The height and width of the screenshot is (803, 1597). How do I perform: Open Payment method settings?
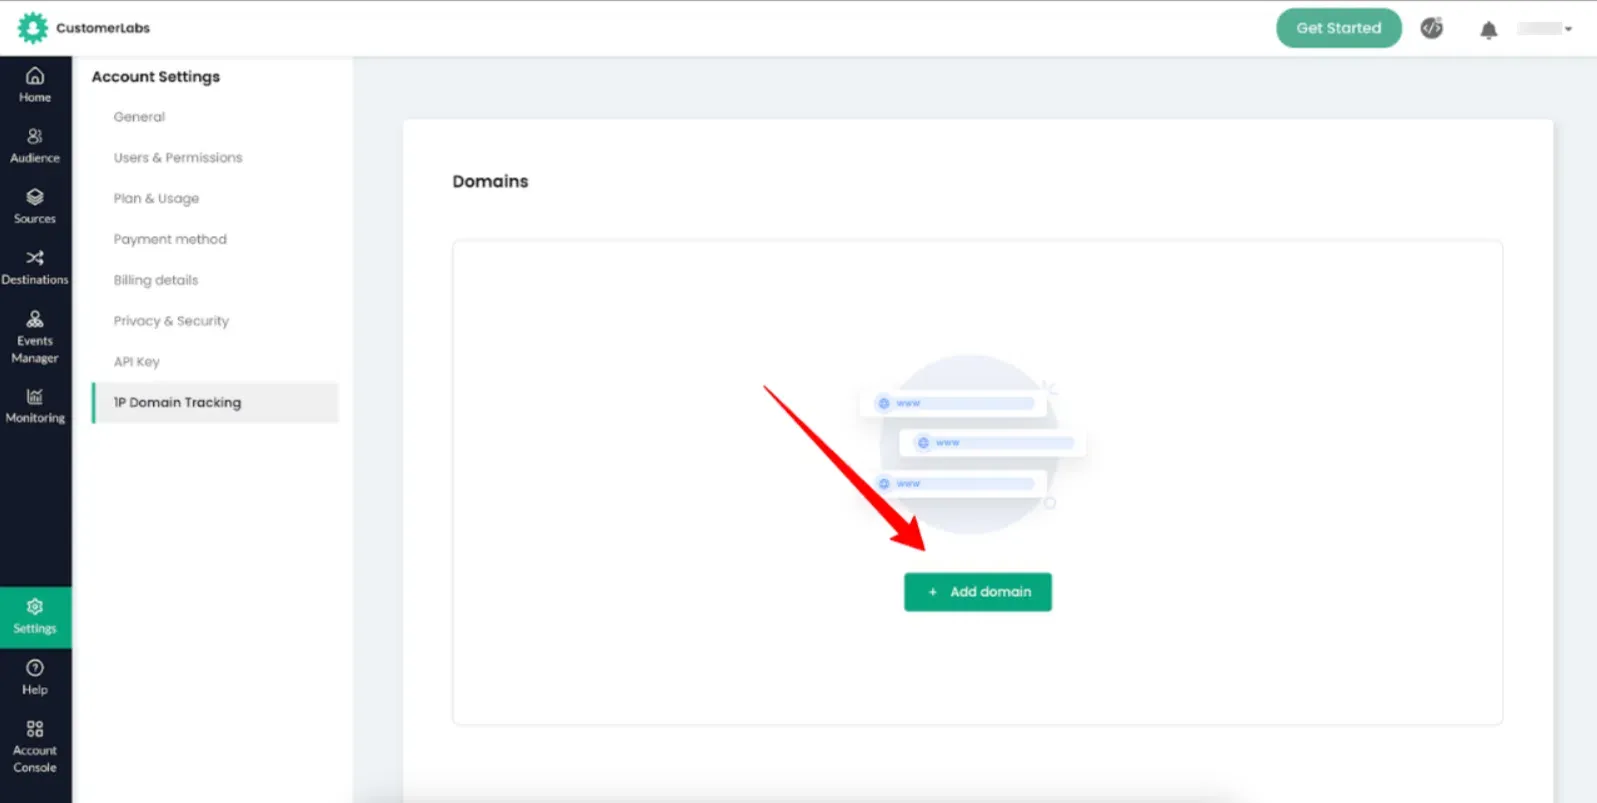(170, 239)
